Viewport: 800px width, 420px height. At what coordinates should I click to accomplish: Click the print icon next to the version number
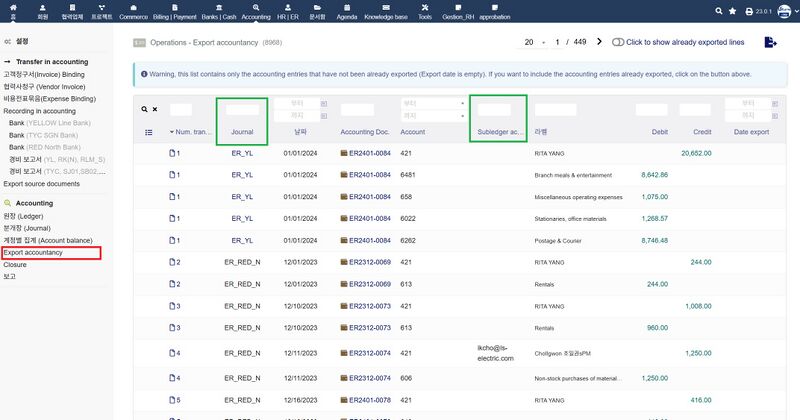[x=749, y=11]
